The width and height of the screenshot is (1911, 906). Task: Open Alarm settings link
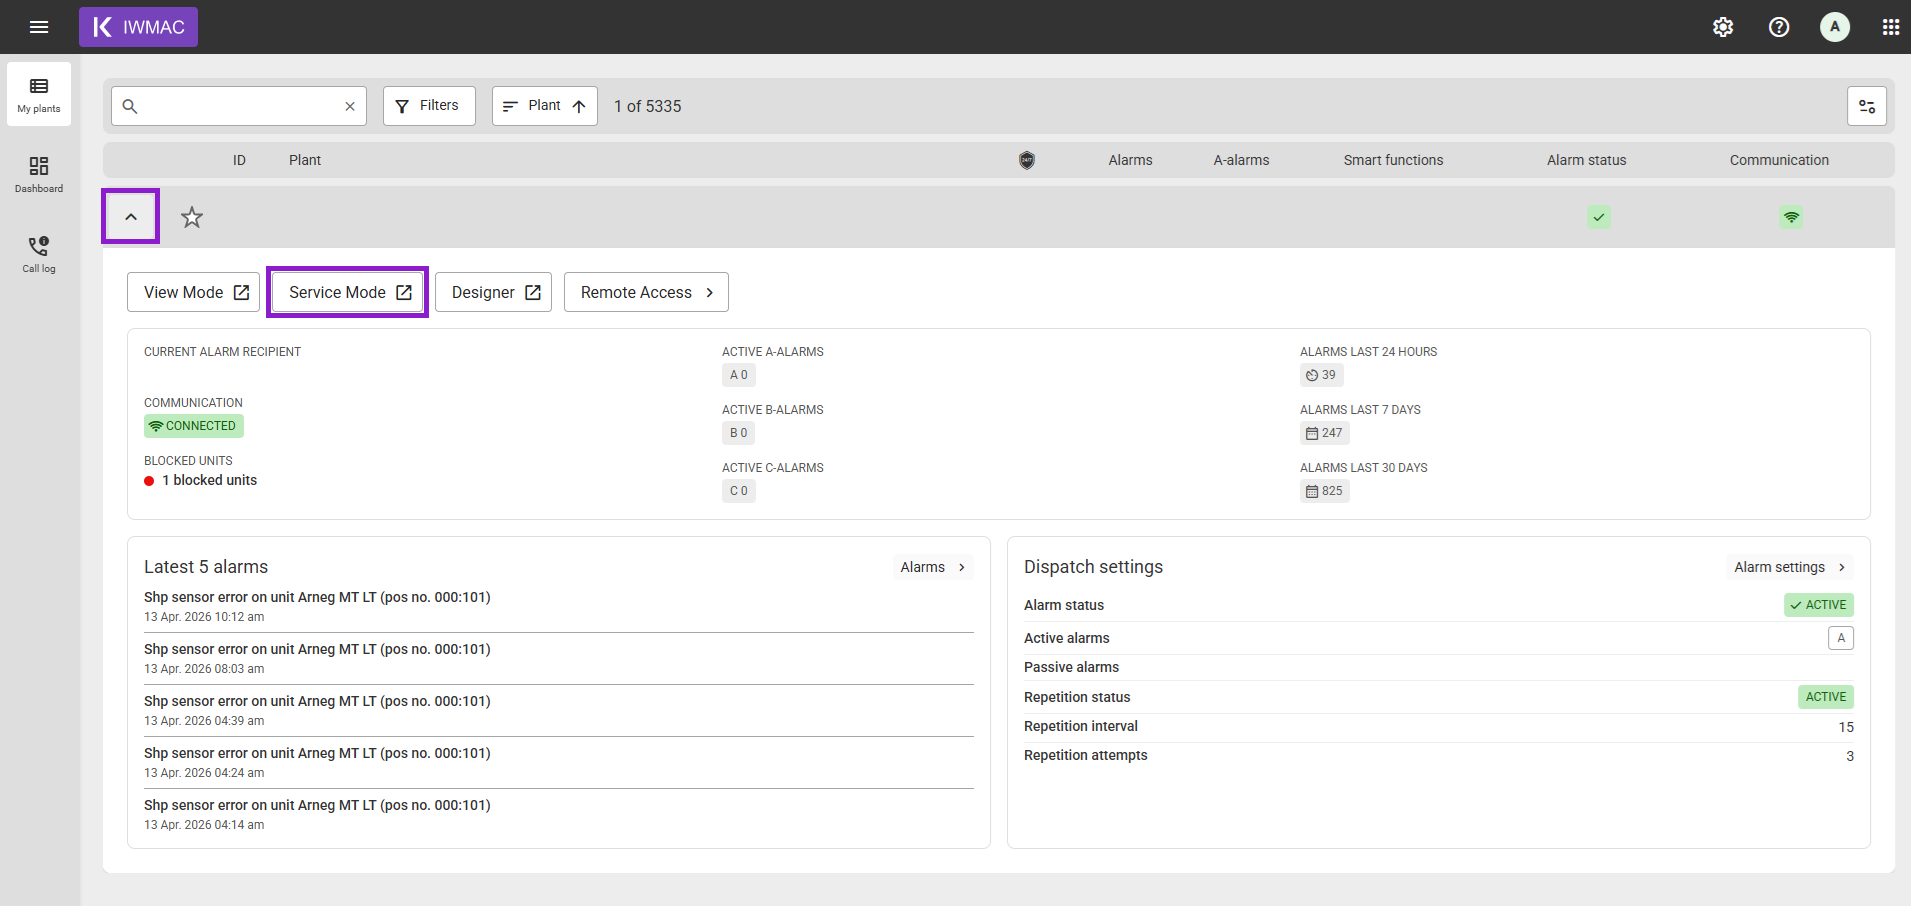(1790, 567)
